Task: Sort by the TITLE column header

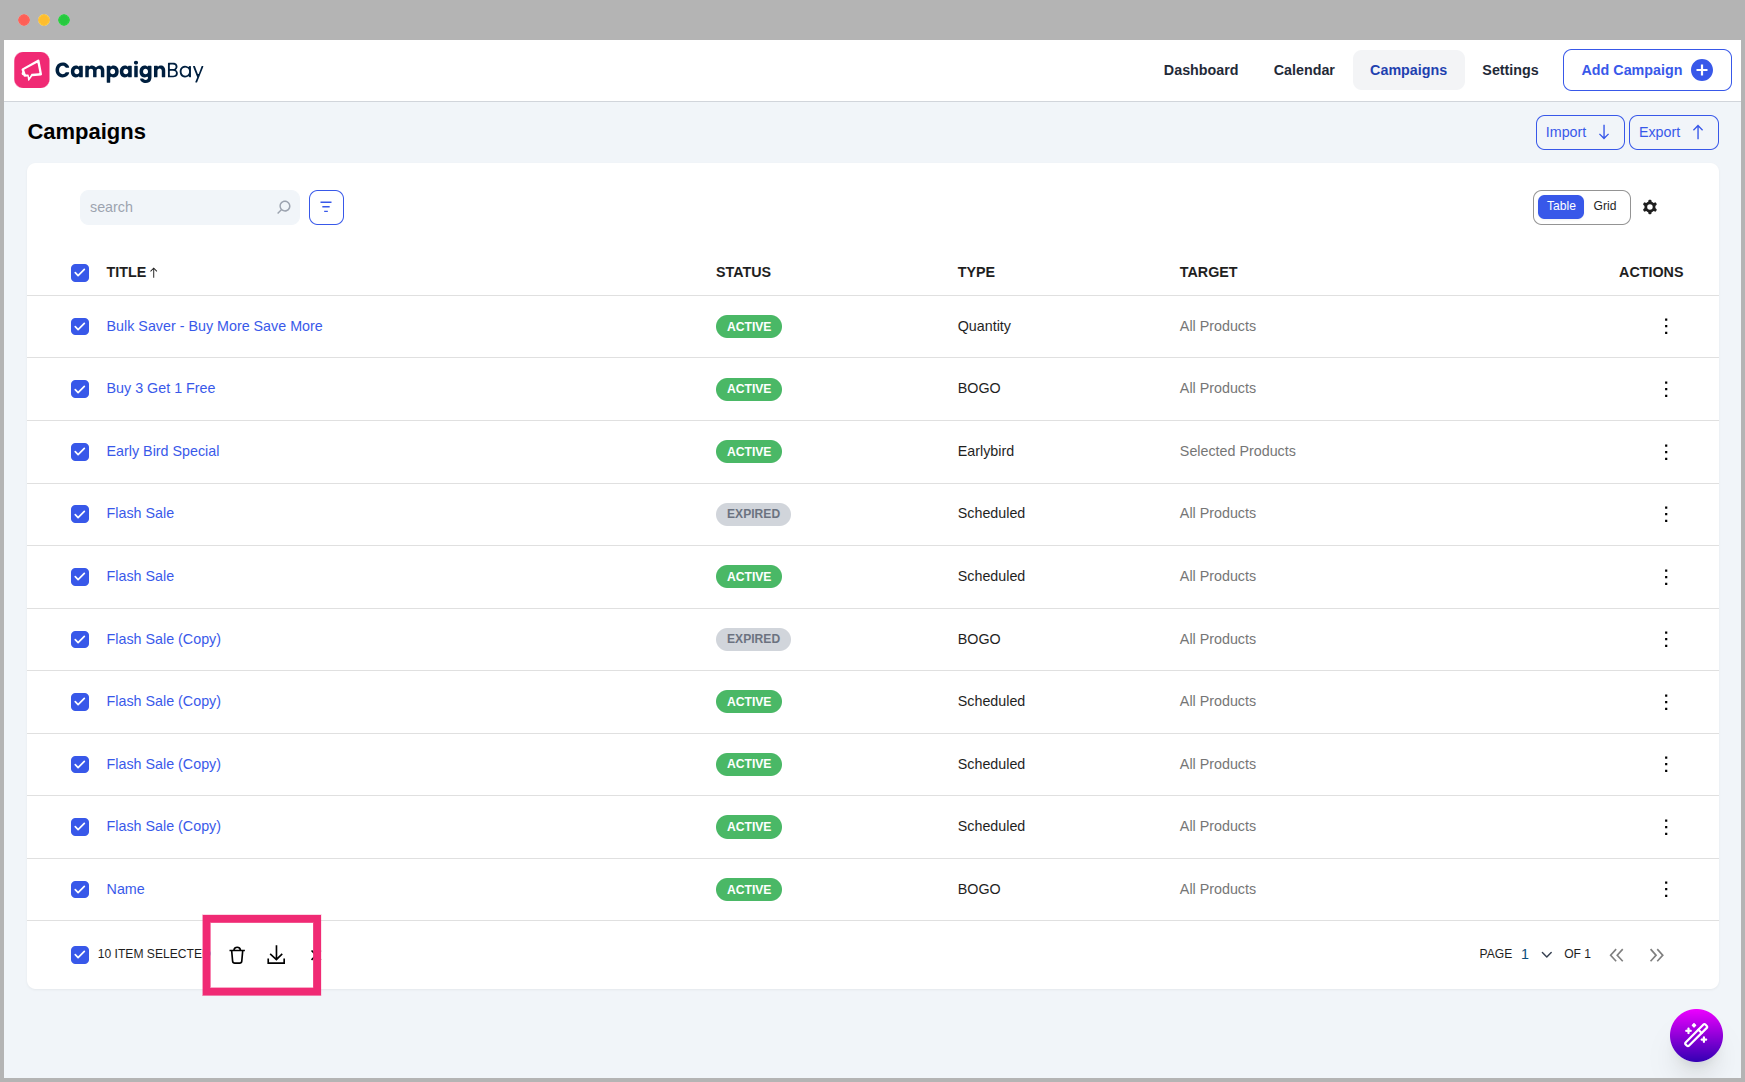Action: coord(131,272)
